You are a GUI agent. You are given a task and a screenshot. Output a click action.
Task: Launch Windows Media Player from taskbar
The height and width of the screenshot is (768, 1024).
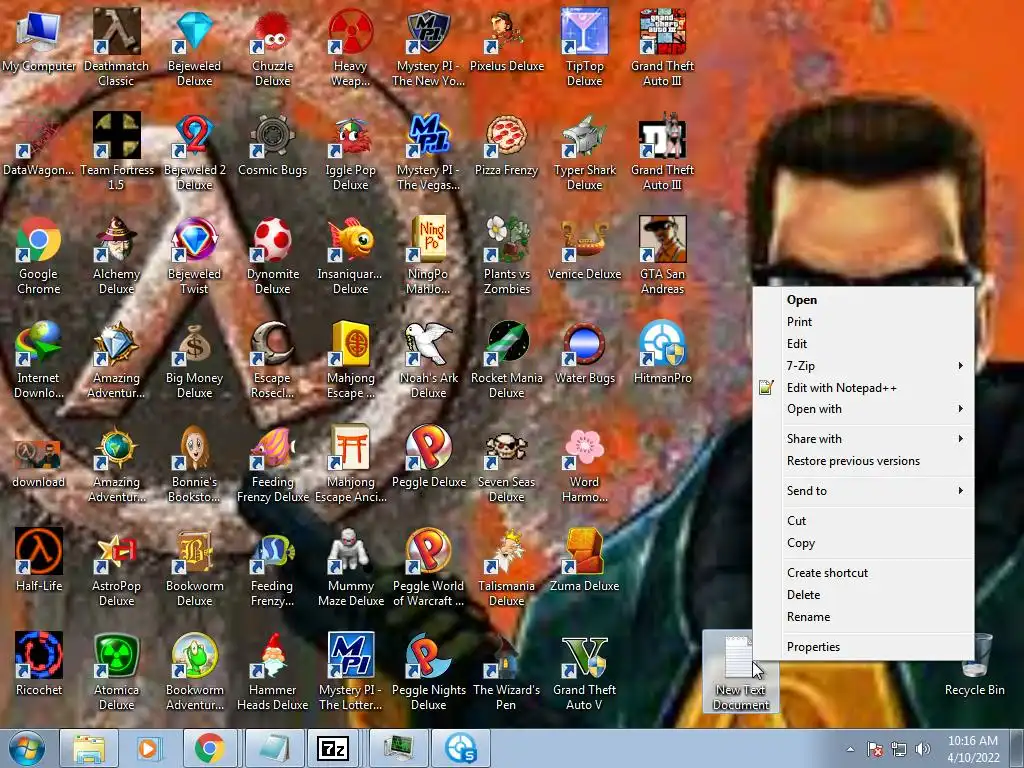(148, 748)
